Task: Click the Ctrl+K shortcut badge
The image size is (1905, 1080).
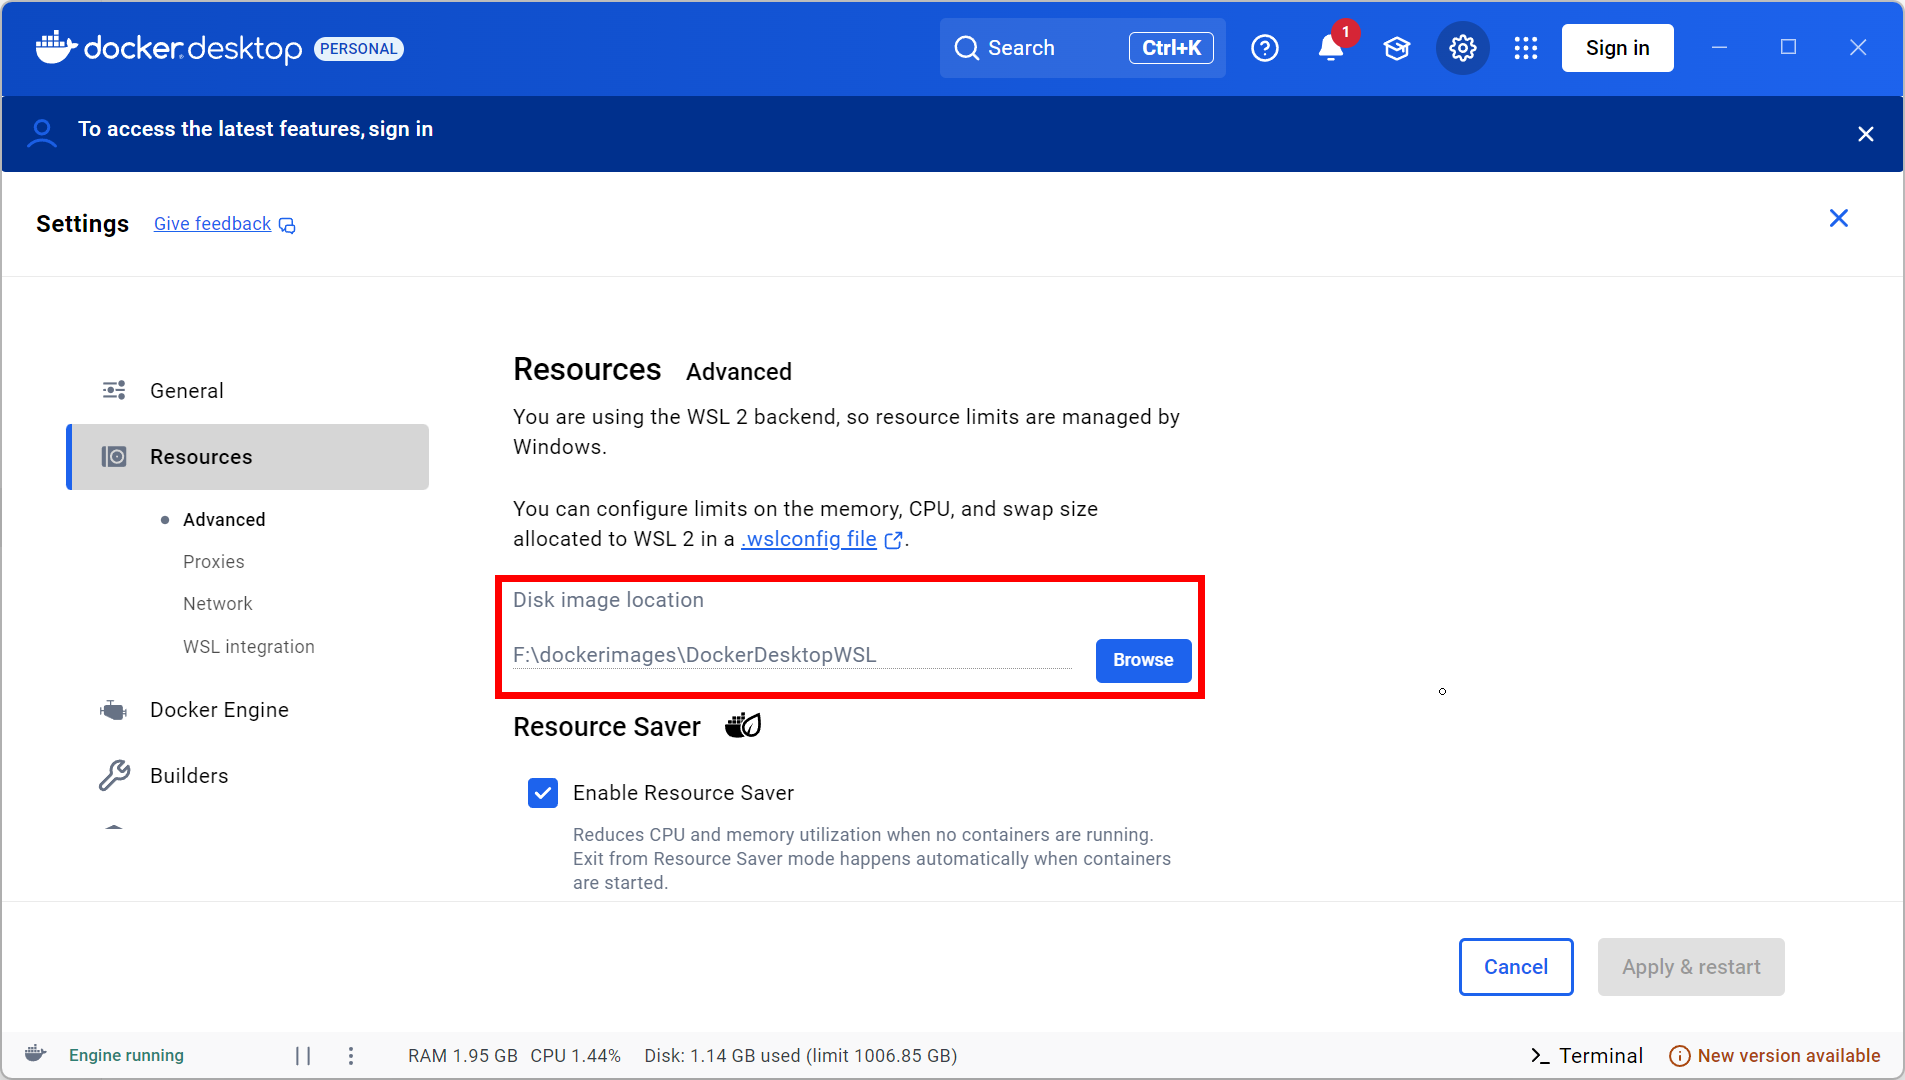Action: 1171,48
